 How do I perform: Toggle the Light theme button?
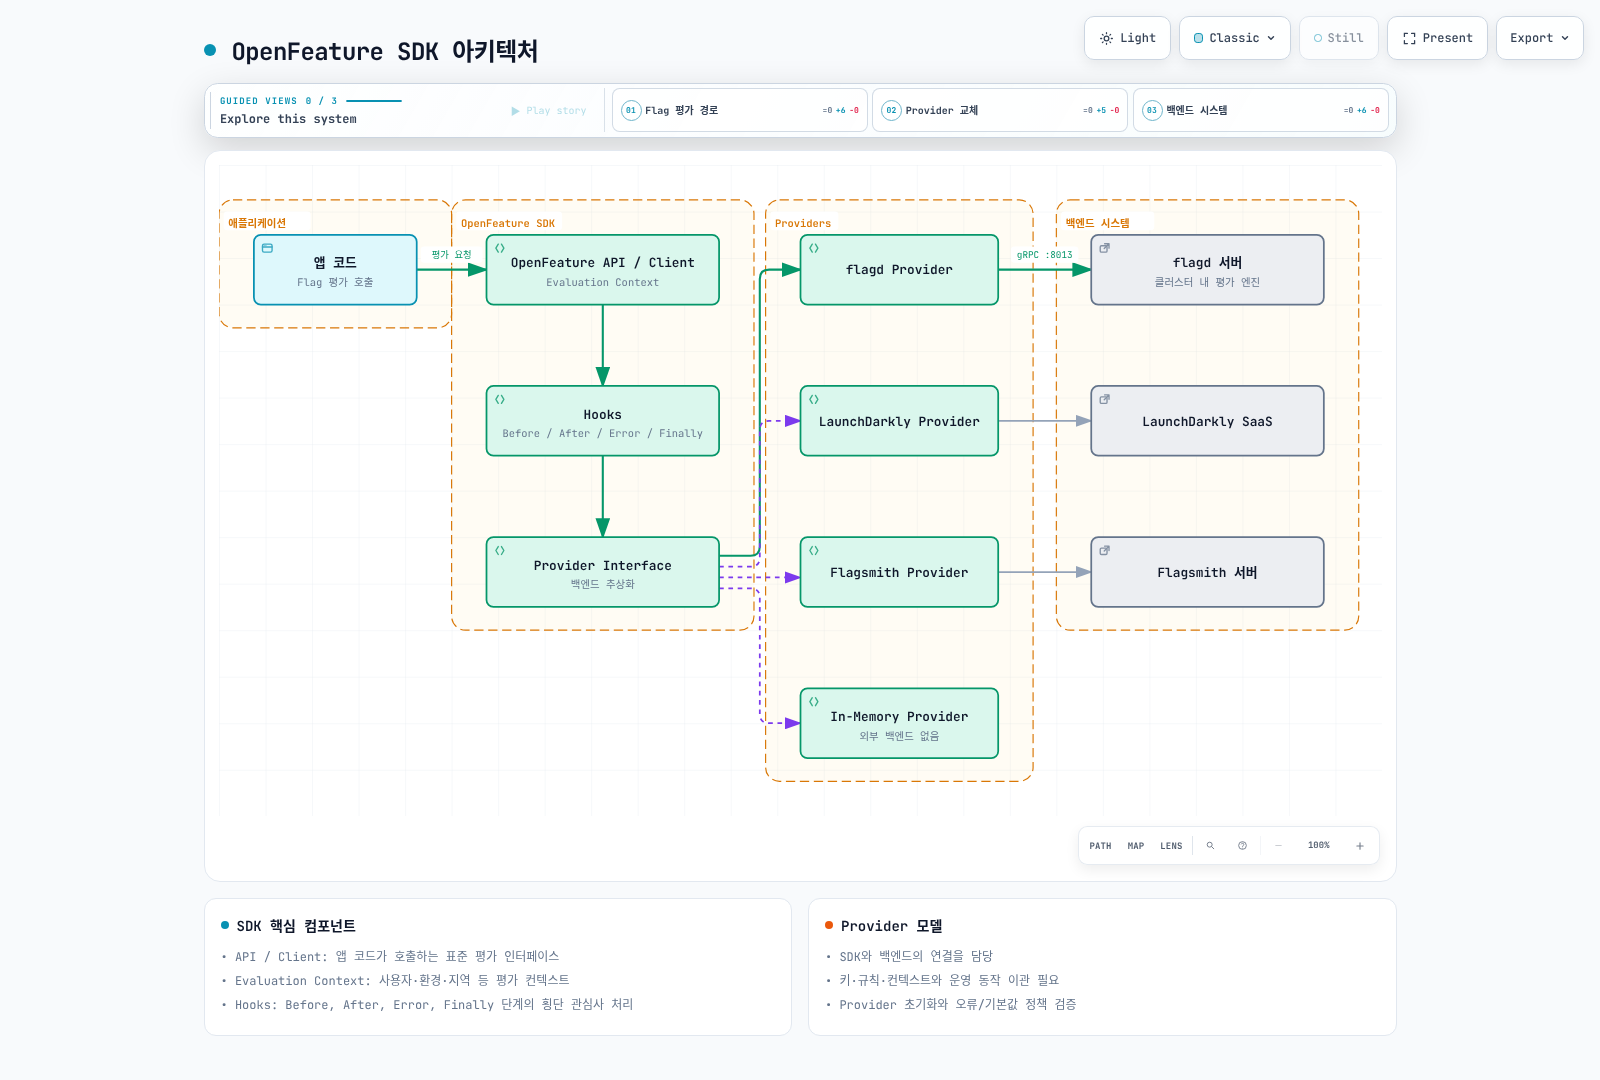tap(1127, 38)
